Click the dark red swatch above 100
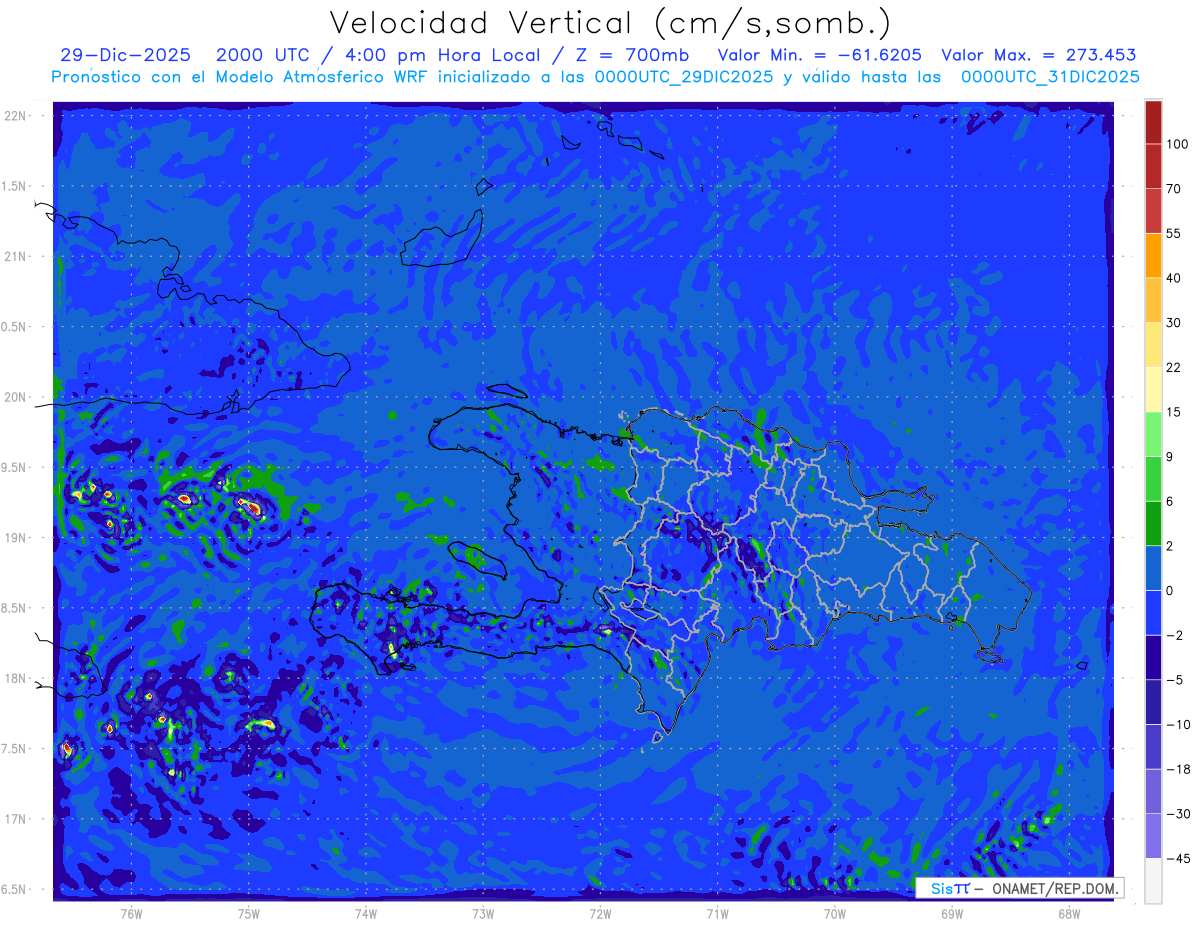1200x927 pixels. [x=1153, y=122]
